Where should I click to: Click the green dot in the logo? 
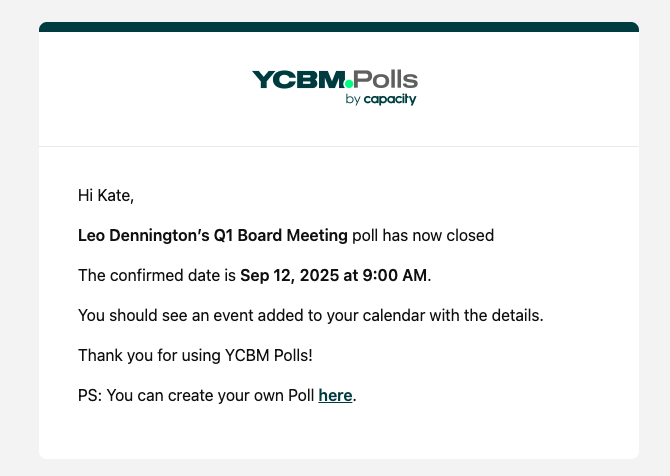pos(349,85)
